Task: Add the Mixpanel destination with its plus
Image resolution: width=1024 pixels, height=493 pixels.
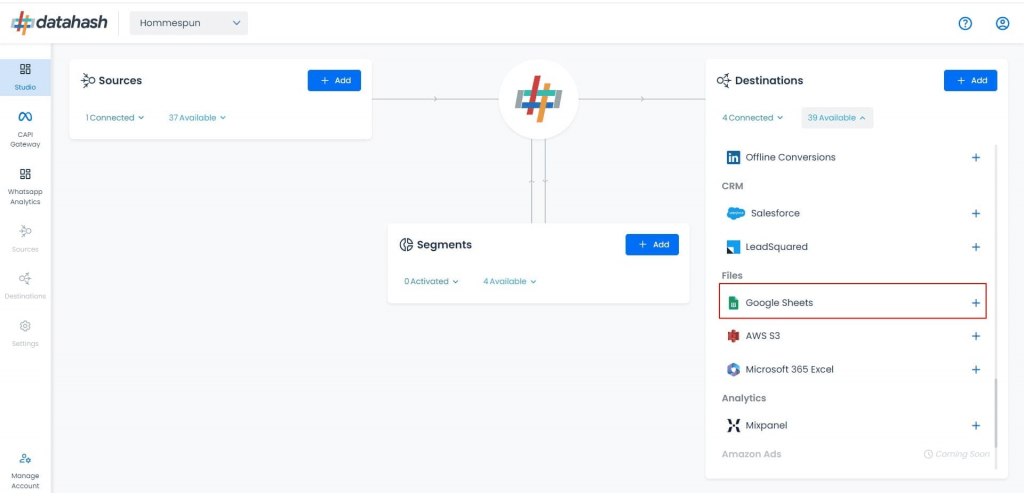Action: 976,426
